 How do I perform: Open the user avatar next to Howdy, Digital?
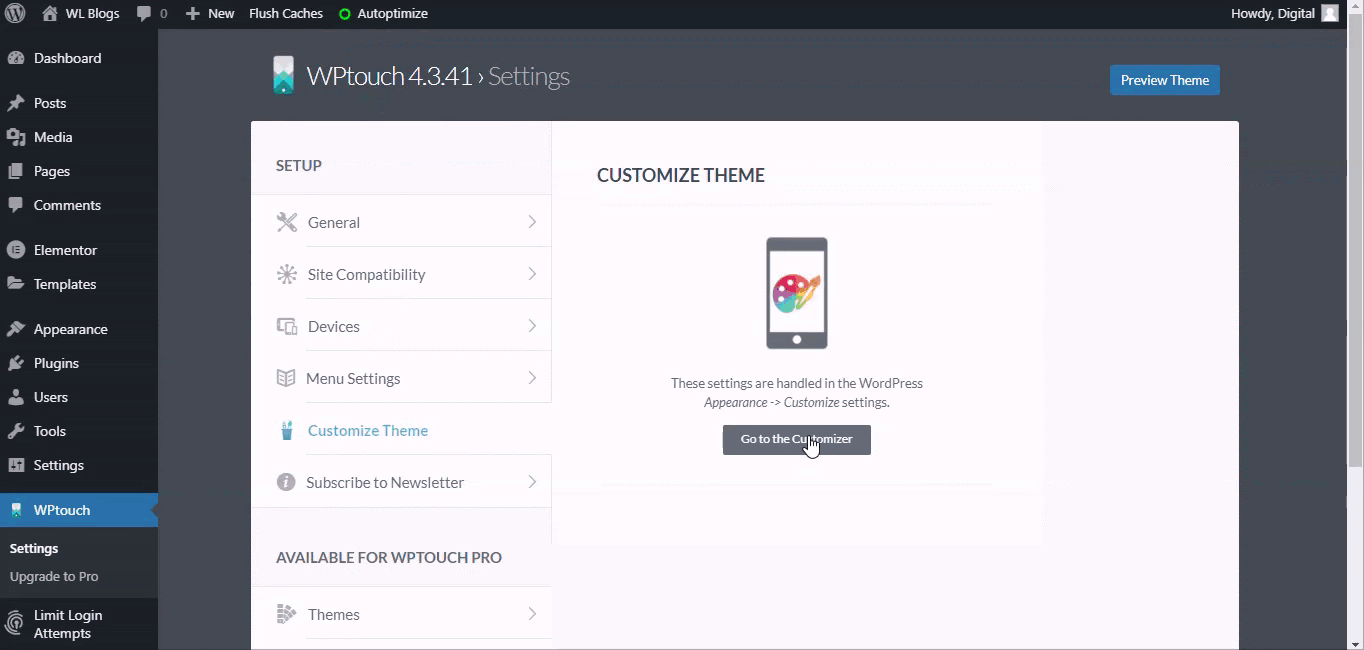pos(1330,13)
